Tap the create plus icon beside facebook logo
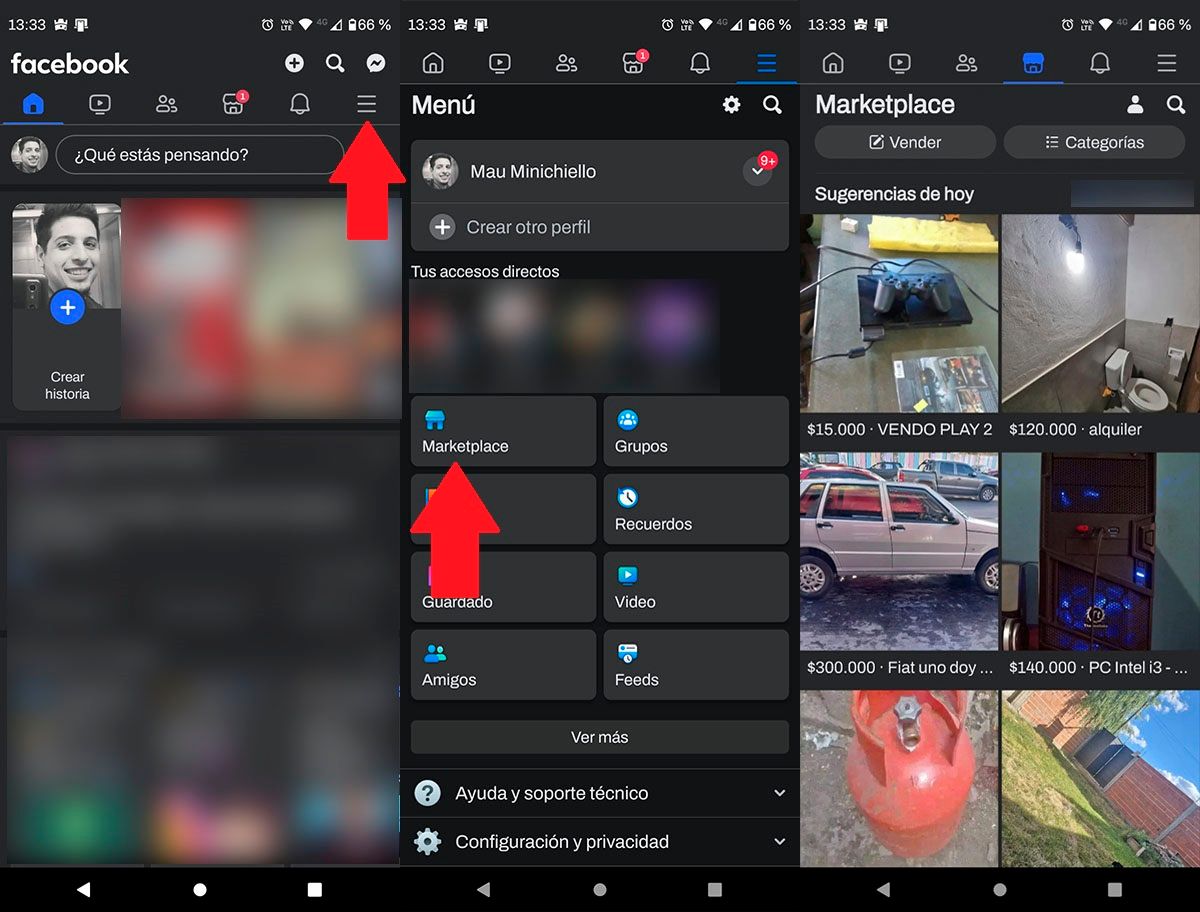Viewport: 1200px width, 912px height. (x=294, y=63)
